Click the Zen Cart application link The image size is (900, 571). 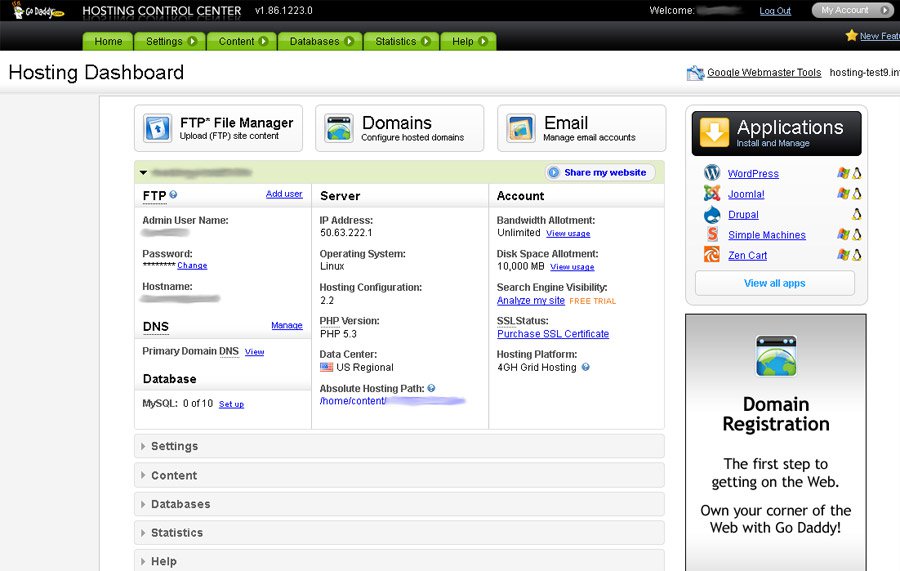click(x=747, y=255)
